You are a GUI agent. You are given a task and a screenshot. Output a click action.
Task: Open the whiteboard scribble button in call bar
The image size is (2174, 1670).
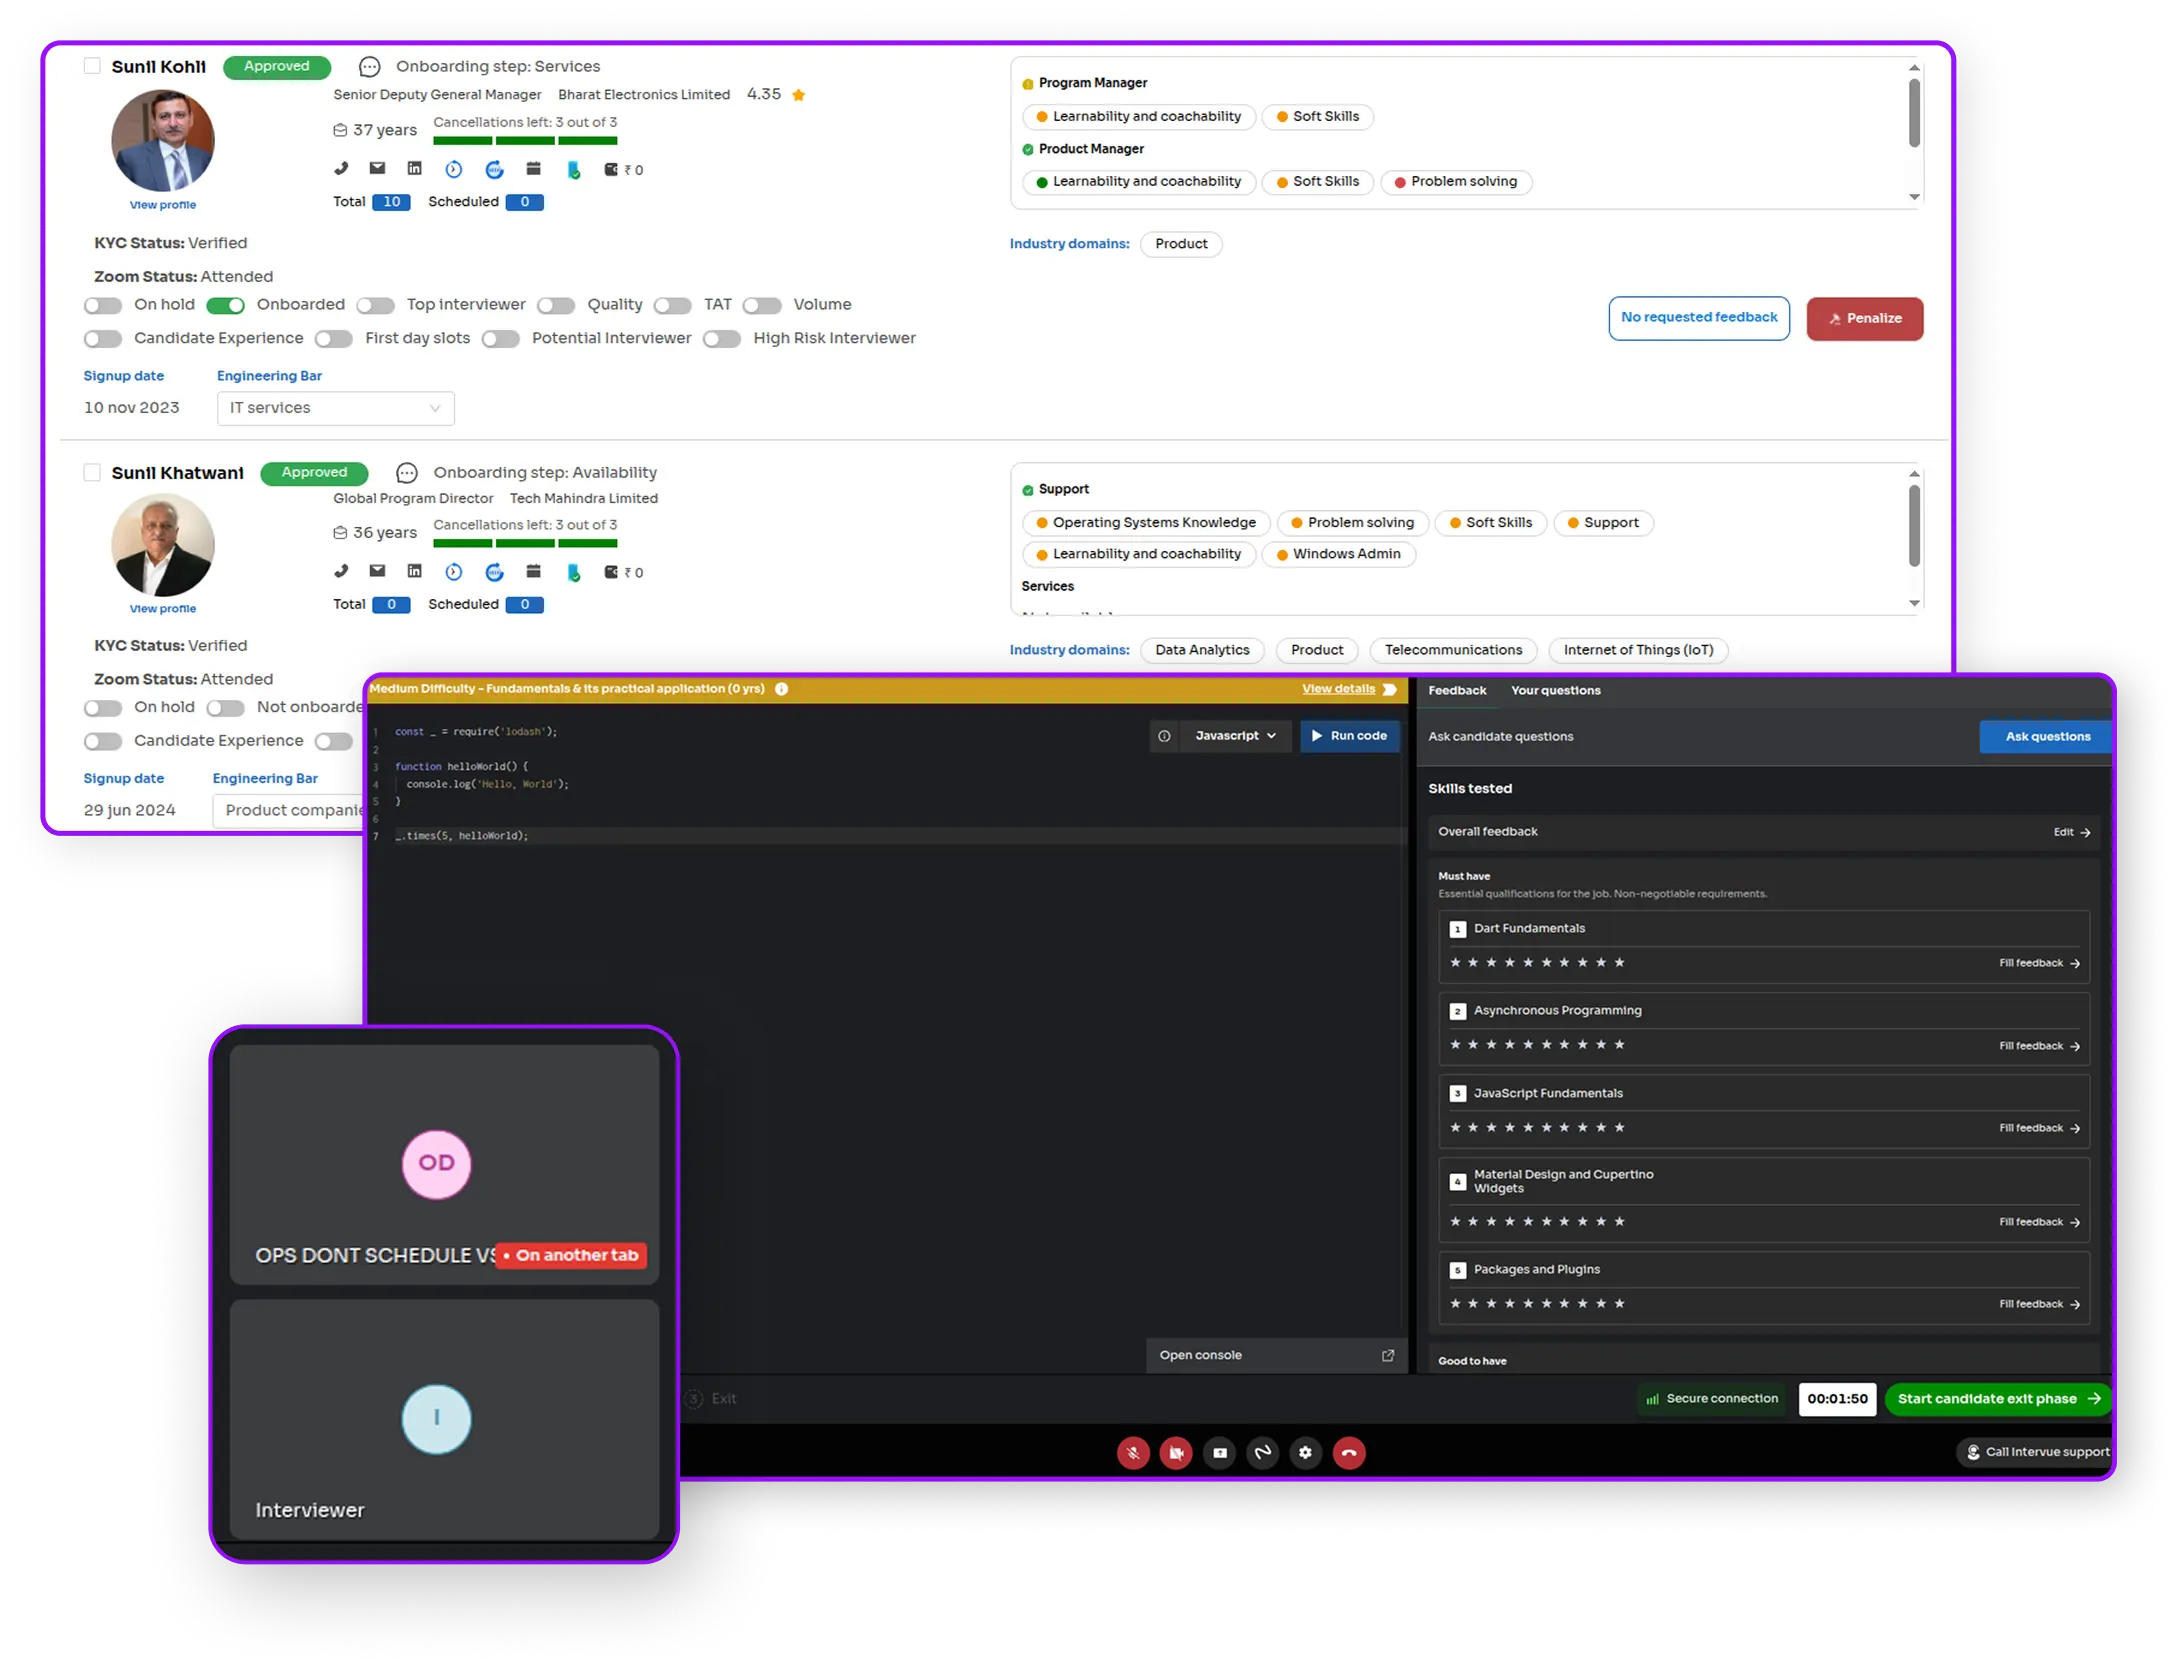click(1262, 1453)
